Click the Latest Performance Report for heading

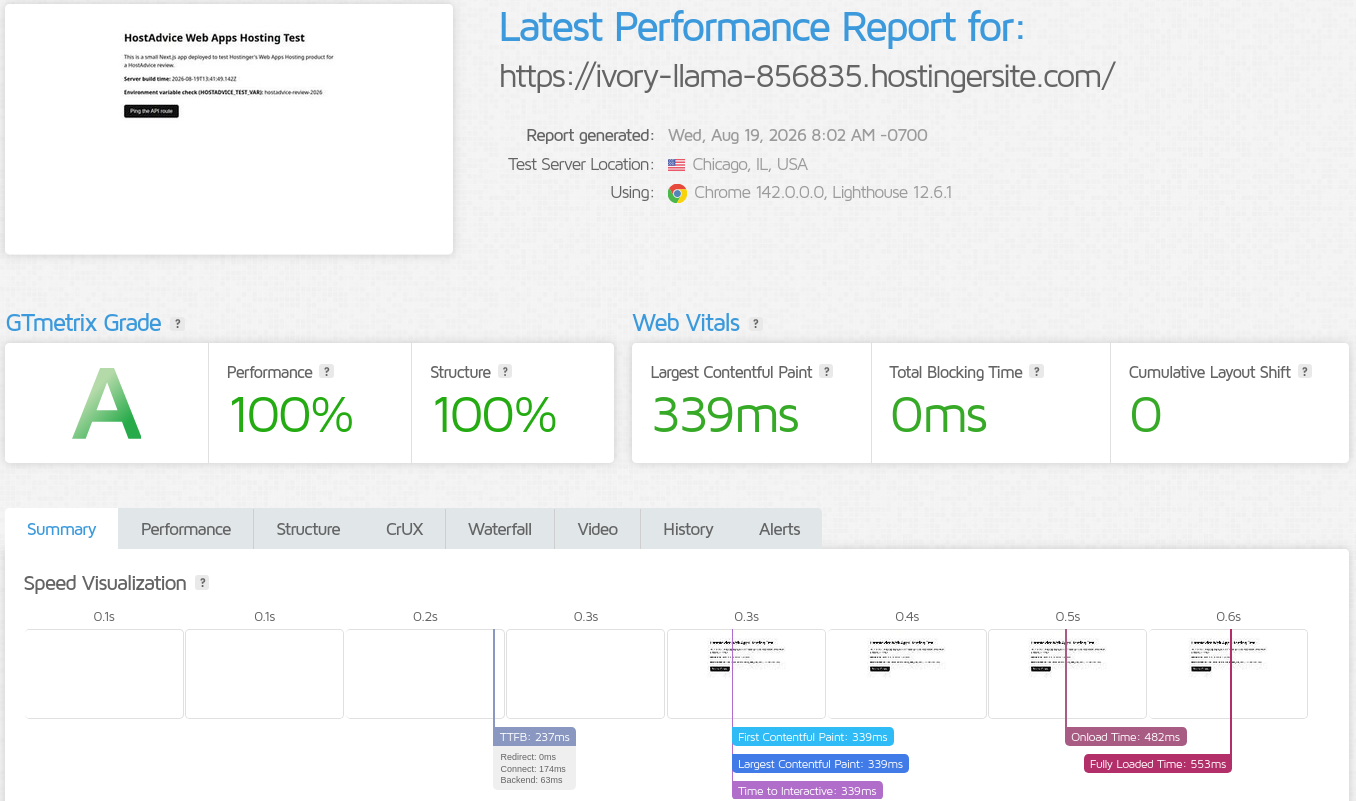[x=762, y=27]
